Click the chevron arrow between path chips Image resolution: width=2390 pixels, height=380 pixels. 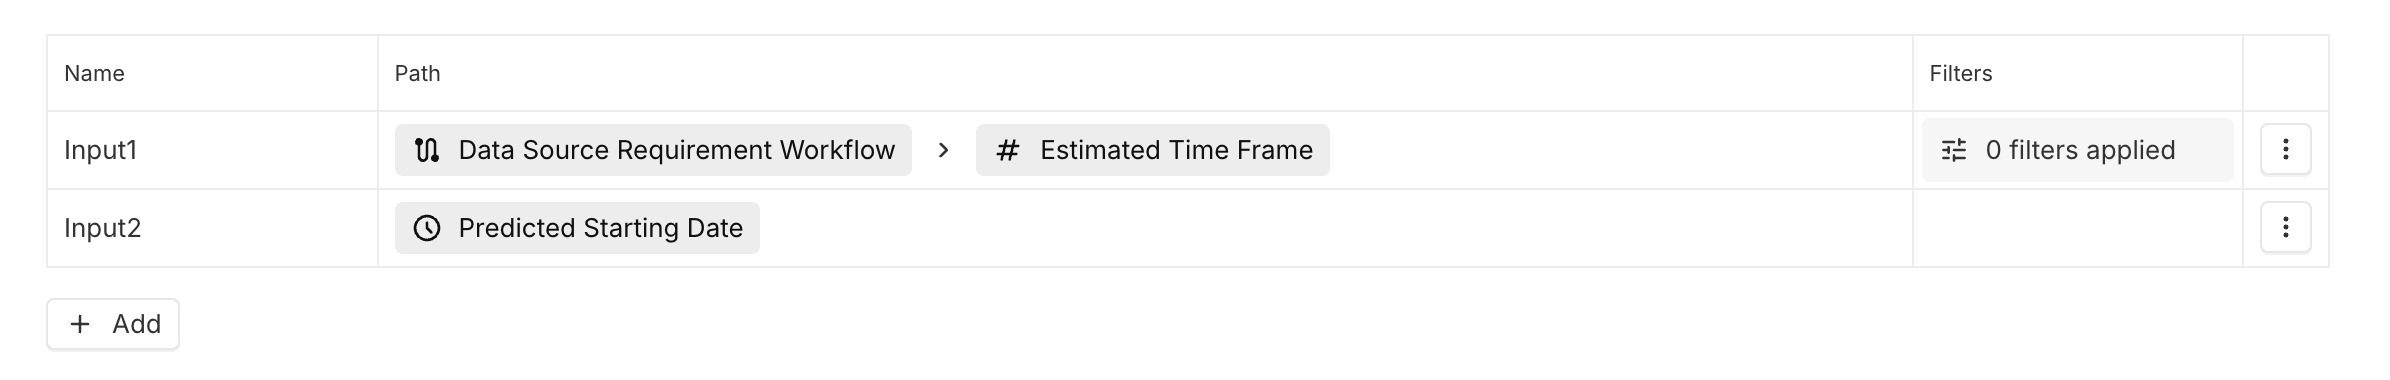943,150
